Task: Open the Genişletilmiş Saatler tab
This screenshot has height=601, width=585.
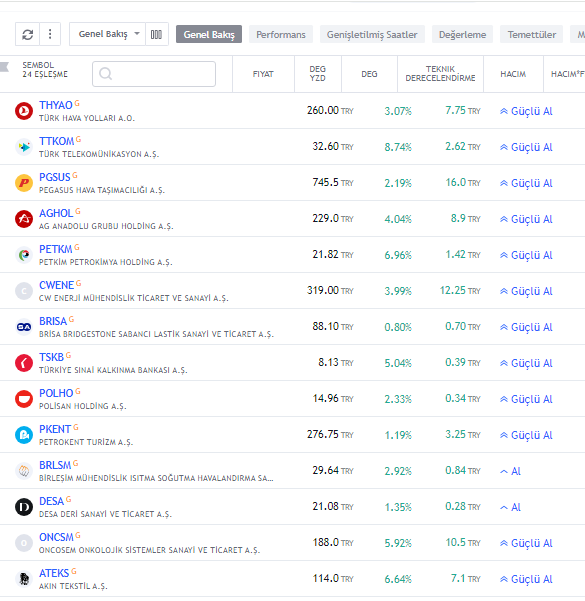Action: pos(372,34)
